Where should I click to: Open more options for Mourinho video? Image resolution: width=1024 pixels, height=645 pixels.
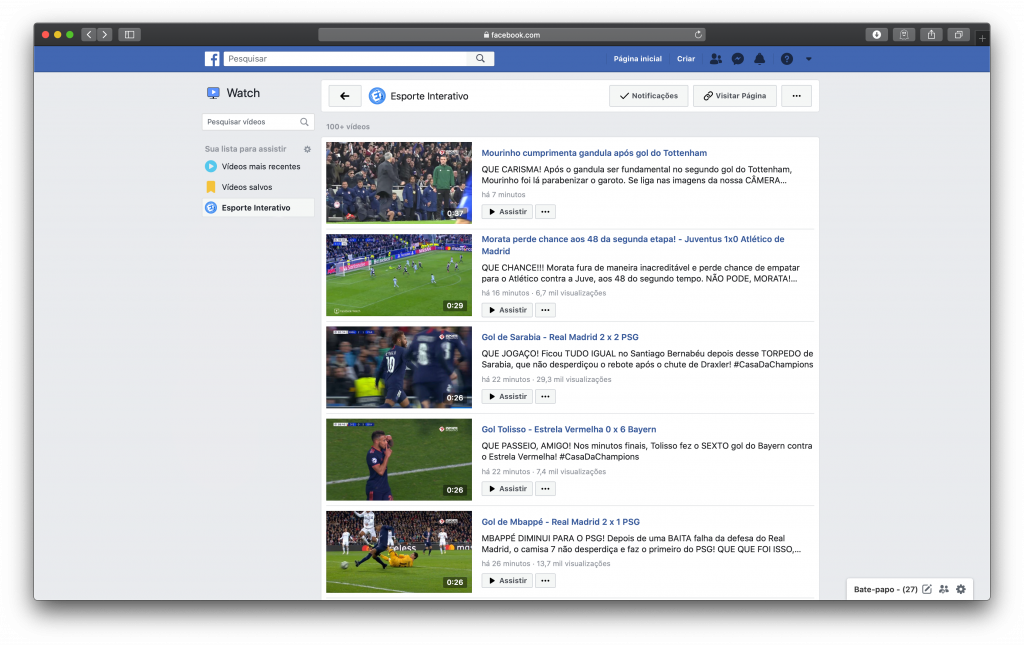tap(545, 212)
